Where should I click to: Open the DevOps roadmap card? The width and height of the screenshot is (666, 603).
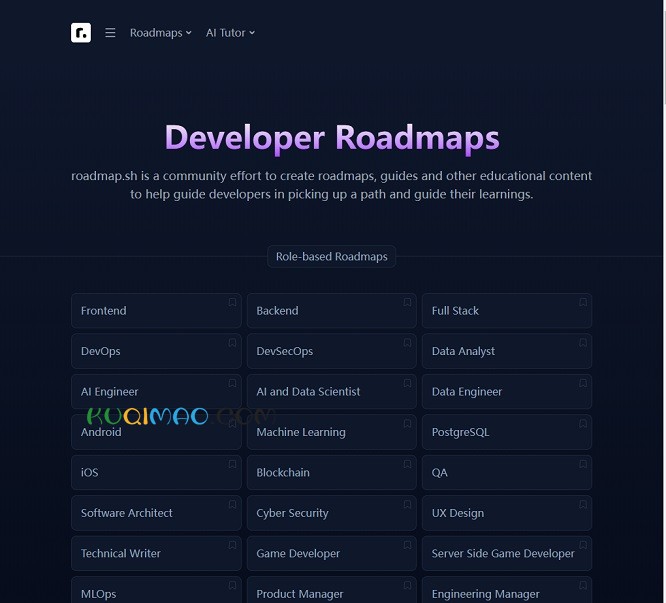pos(156,351)
